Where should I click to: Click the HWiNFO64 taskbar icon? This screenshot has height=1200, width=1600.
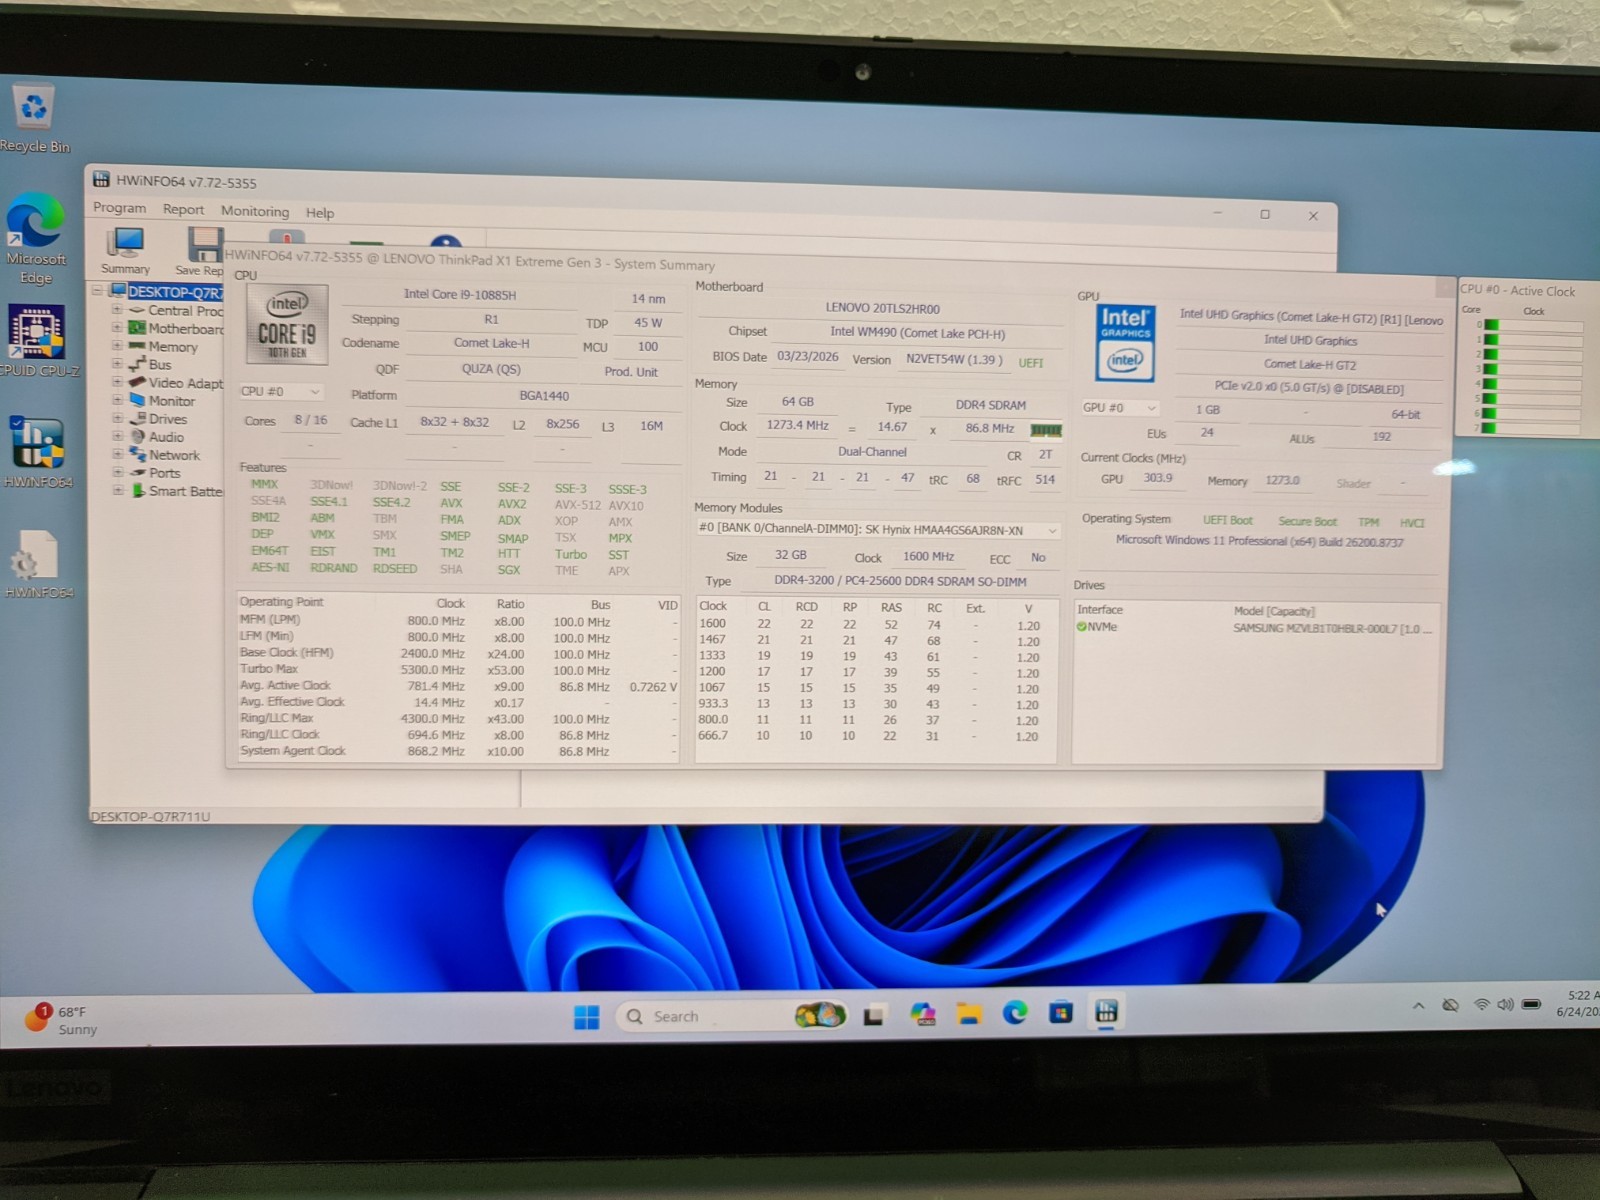click(1106, 1011)
